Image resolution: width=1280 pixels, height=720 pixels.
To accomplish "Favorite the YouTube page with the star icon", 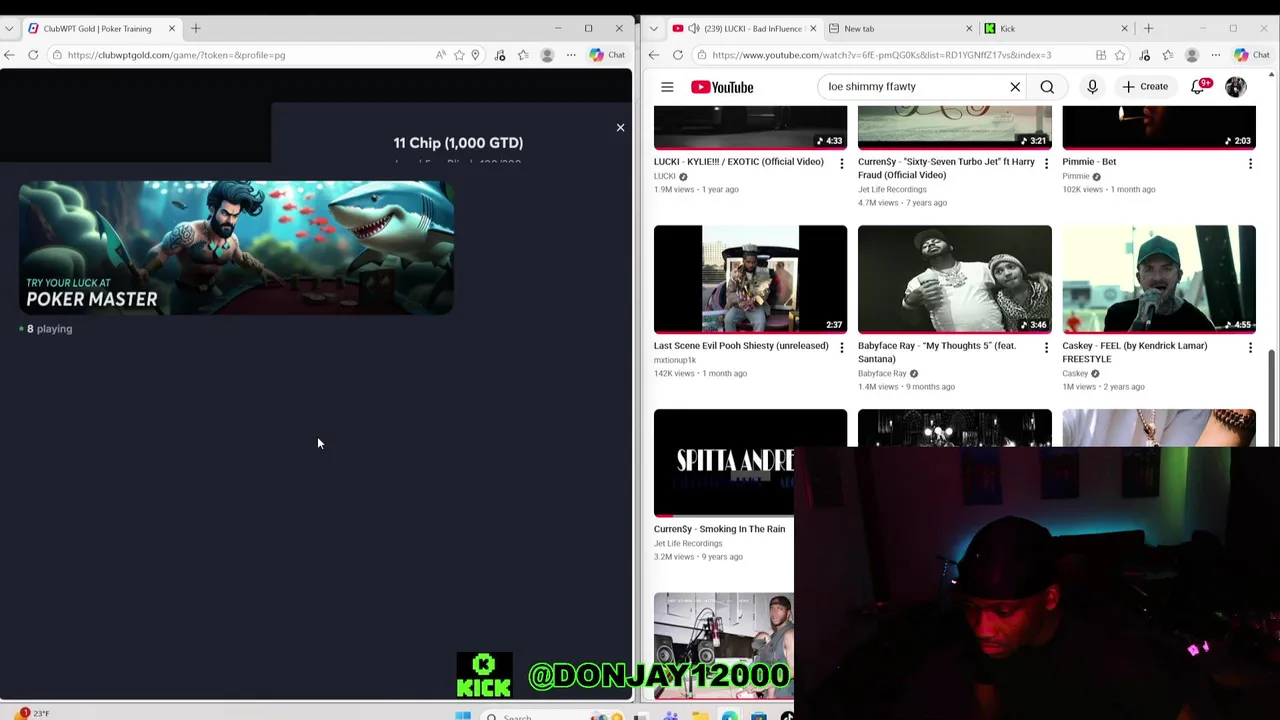I will pos(1120,55).
